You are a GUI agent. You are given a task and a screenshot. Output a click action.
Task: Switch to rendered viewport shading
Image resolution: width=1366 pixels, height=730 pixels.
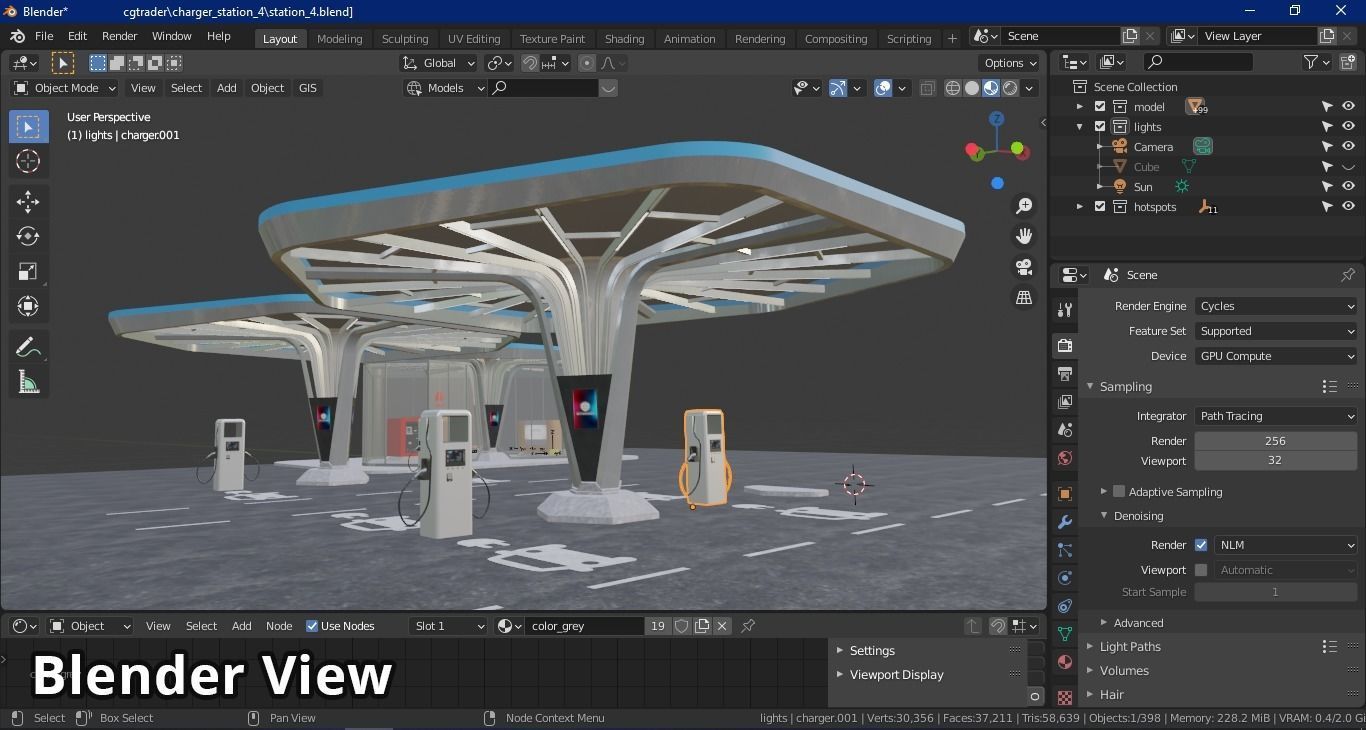click(1010, 88)
